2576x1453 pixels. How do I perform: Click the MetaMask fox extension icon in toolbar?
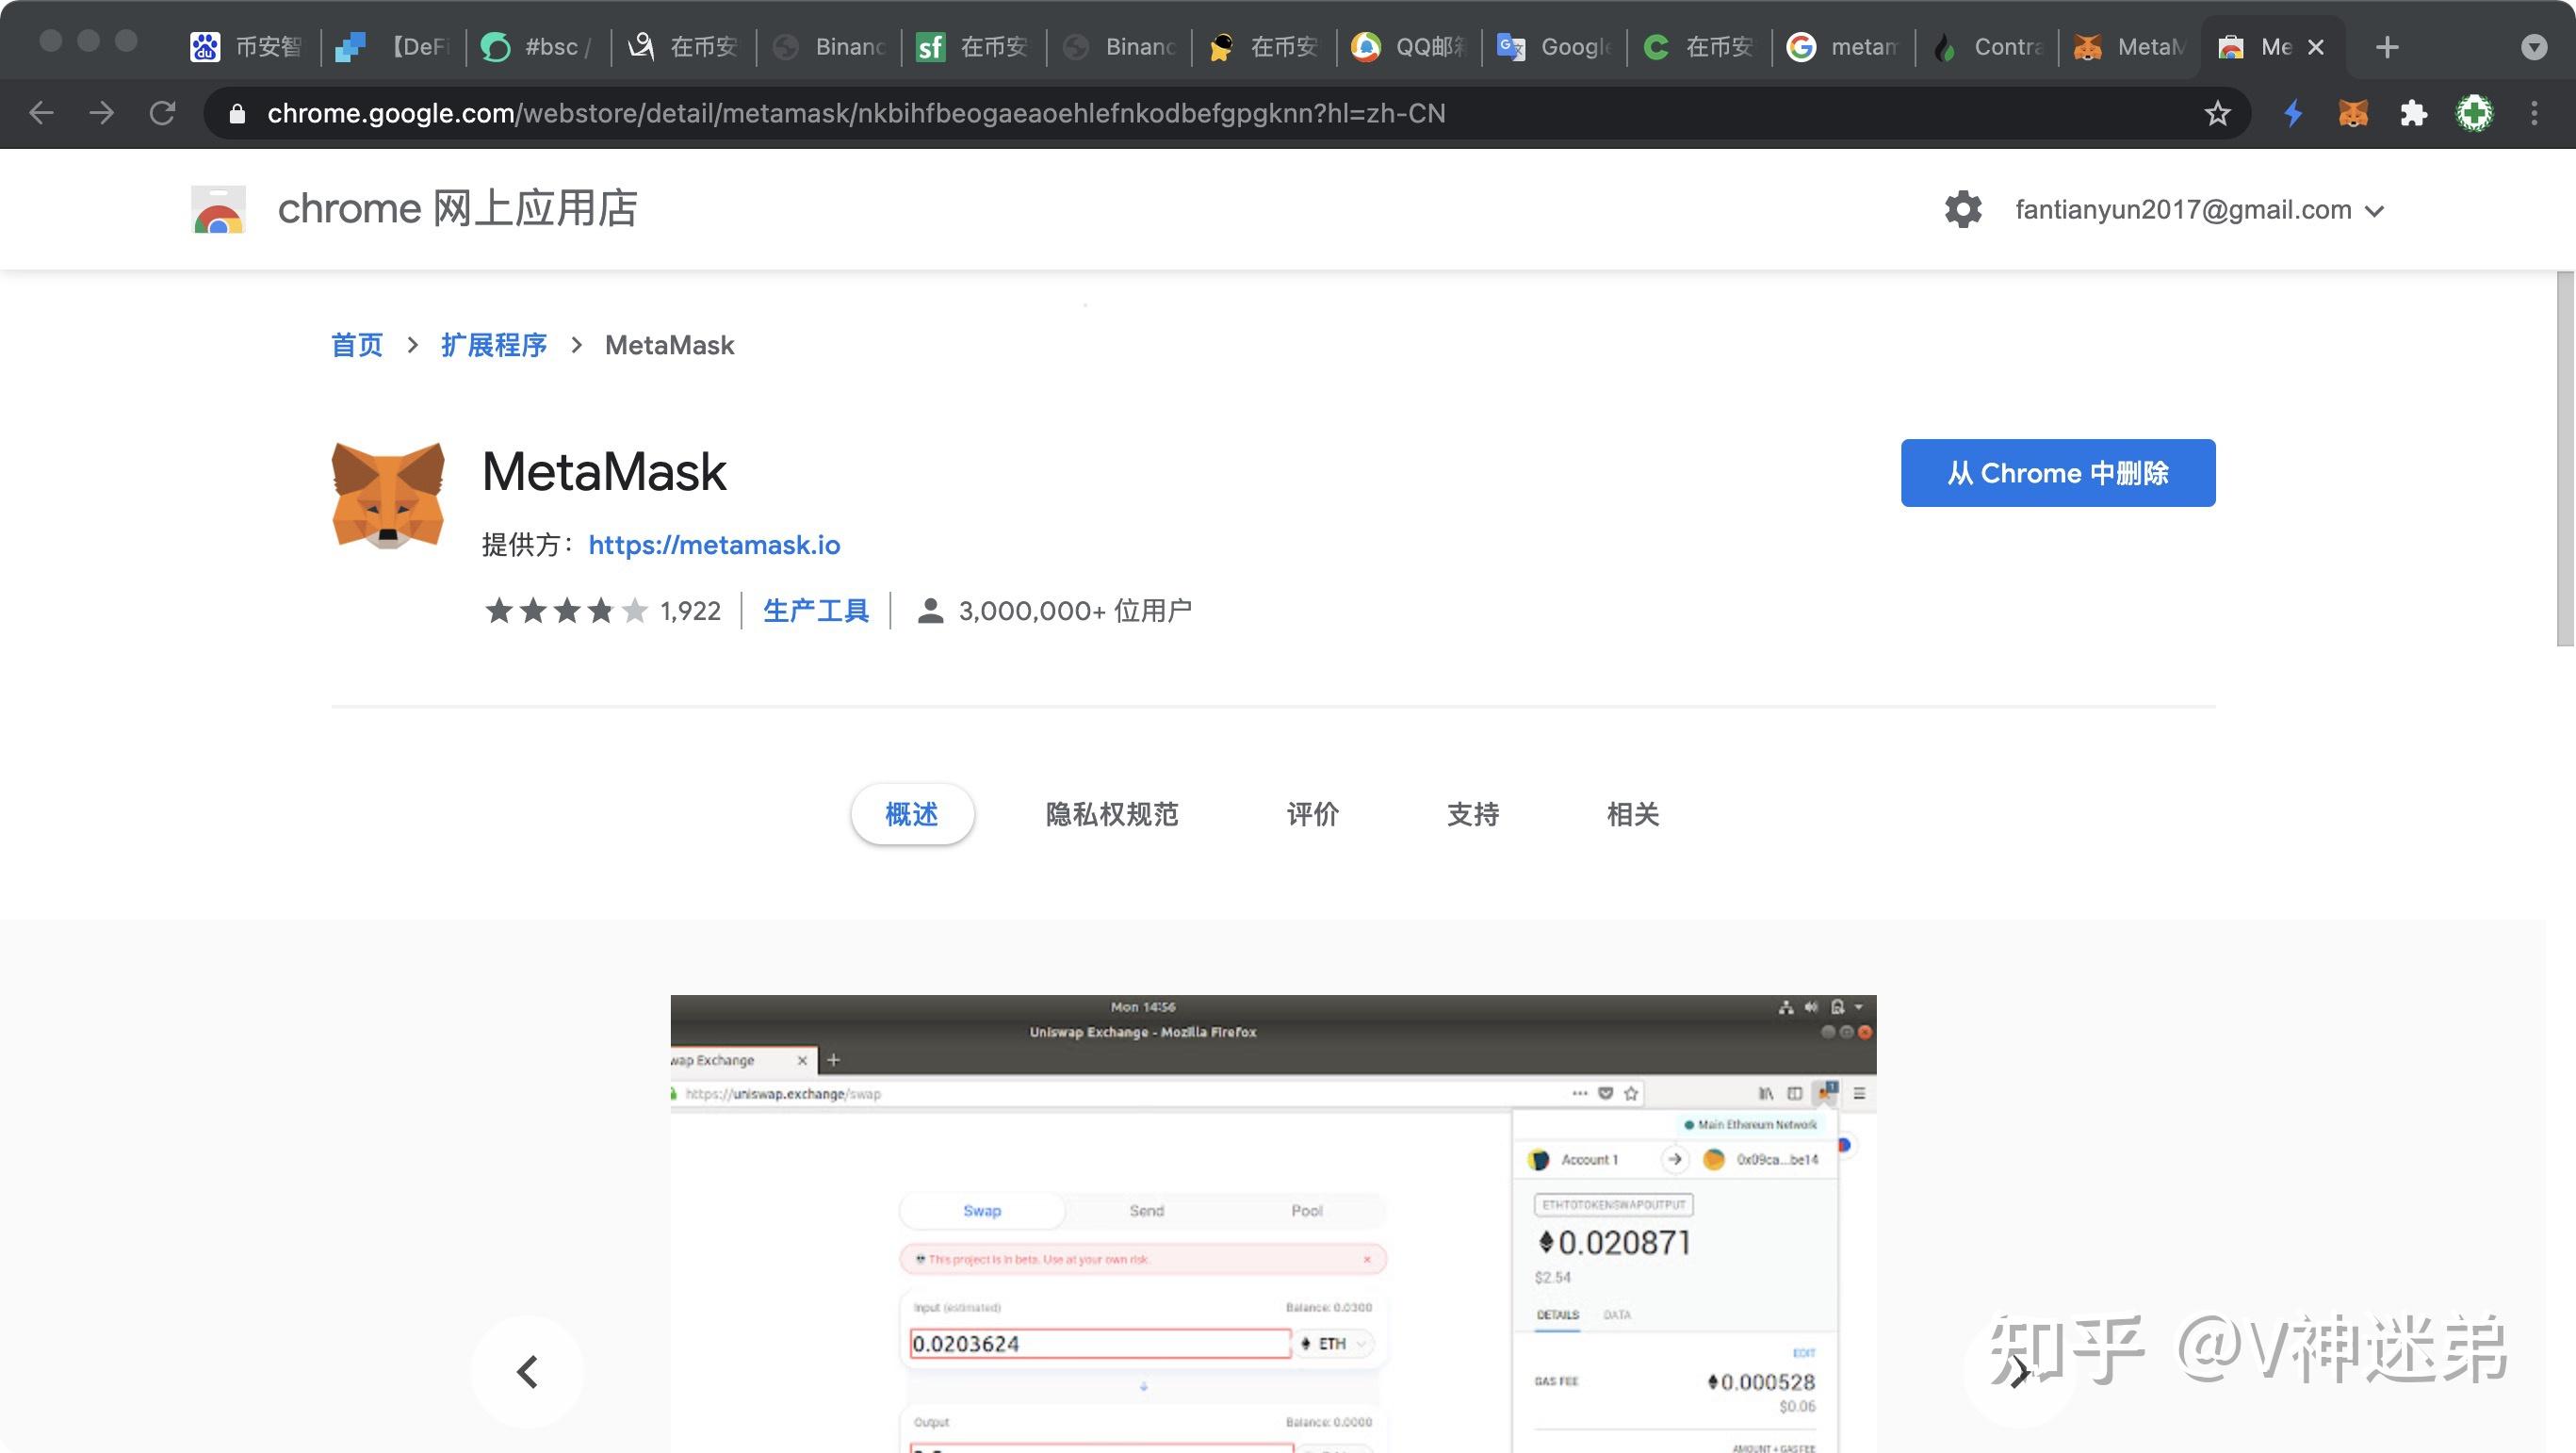click(x=2353, y=113)
